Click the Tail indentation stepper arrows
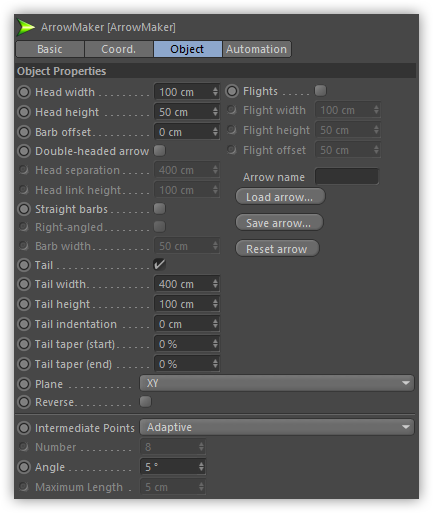The width and height of the screenshot is (433, 513). [x=215, y=324]
